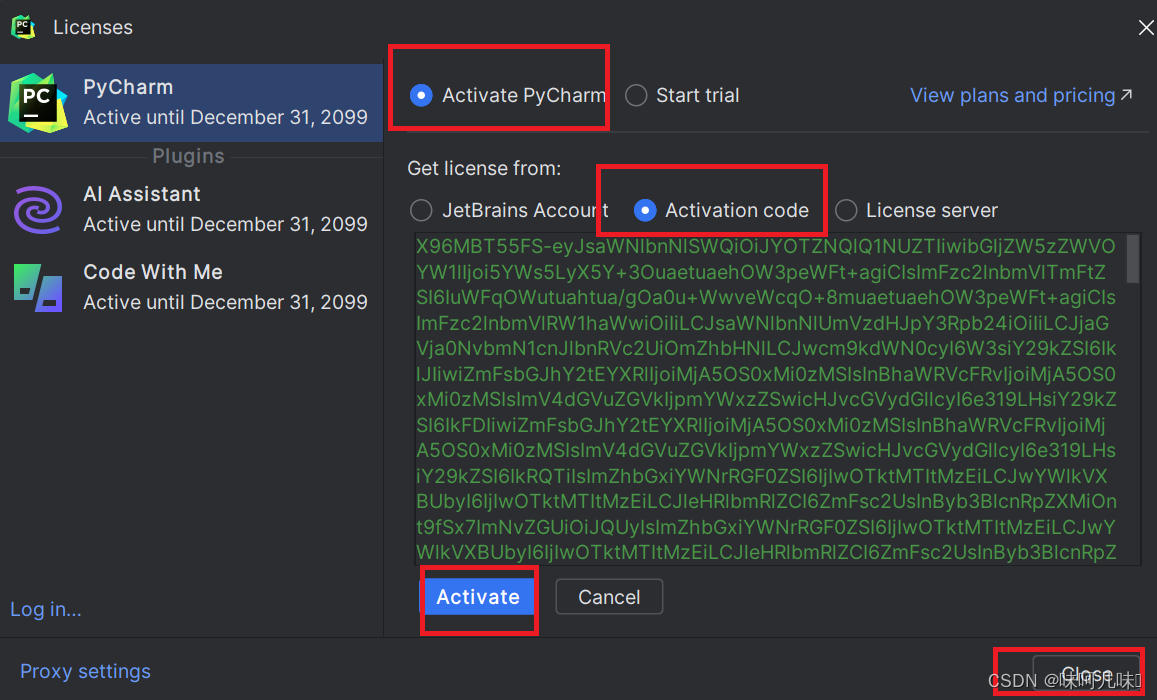Click the Close button at bottom right
This screenshot has width=1157, height=700.
pyautogui.click(x=1086, y=673)
